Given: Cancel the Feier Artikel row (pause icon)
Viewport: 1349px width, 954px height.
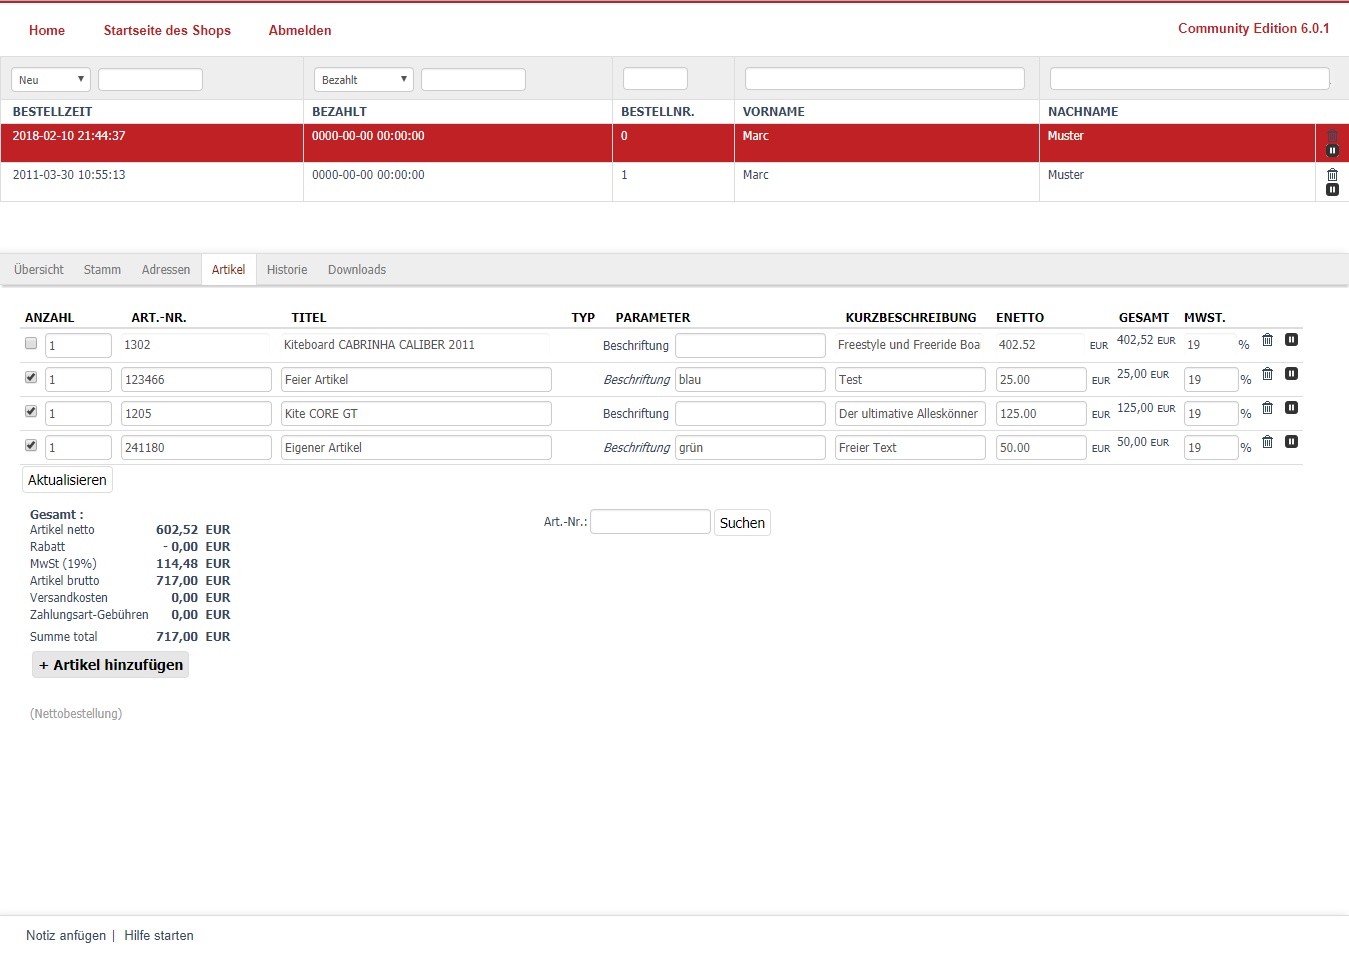Looking at the screenshot, I should [x=1291, y=374].
